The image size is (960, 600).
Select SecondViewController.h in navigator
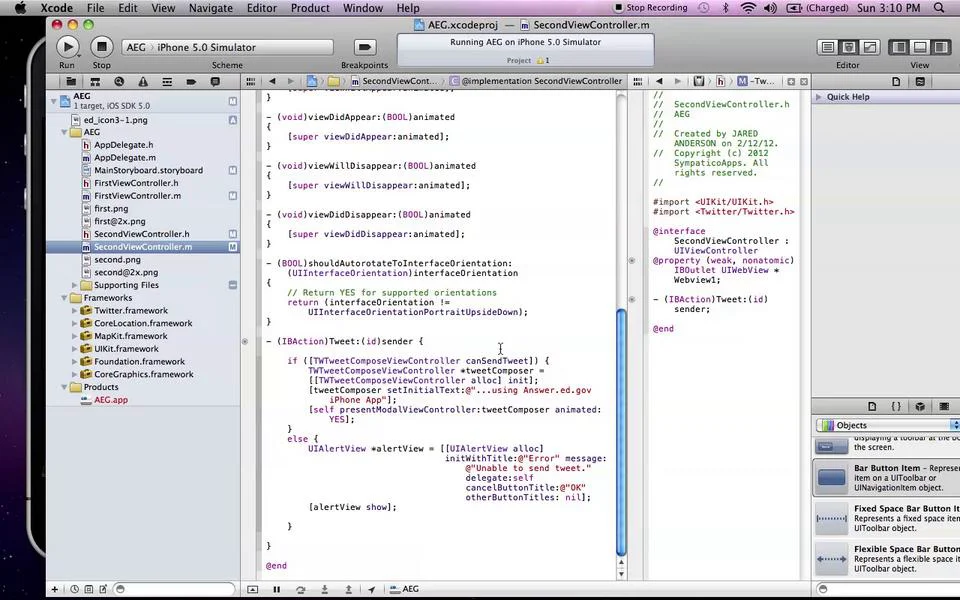tap(141, 234)
